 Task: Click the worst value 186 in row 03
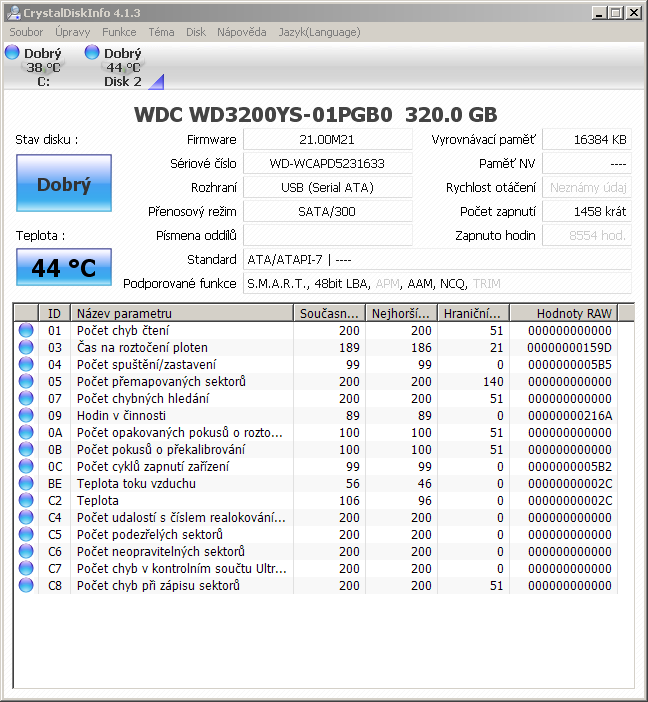(421, 347)
